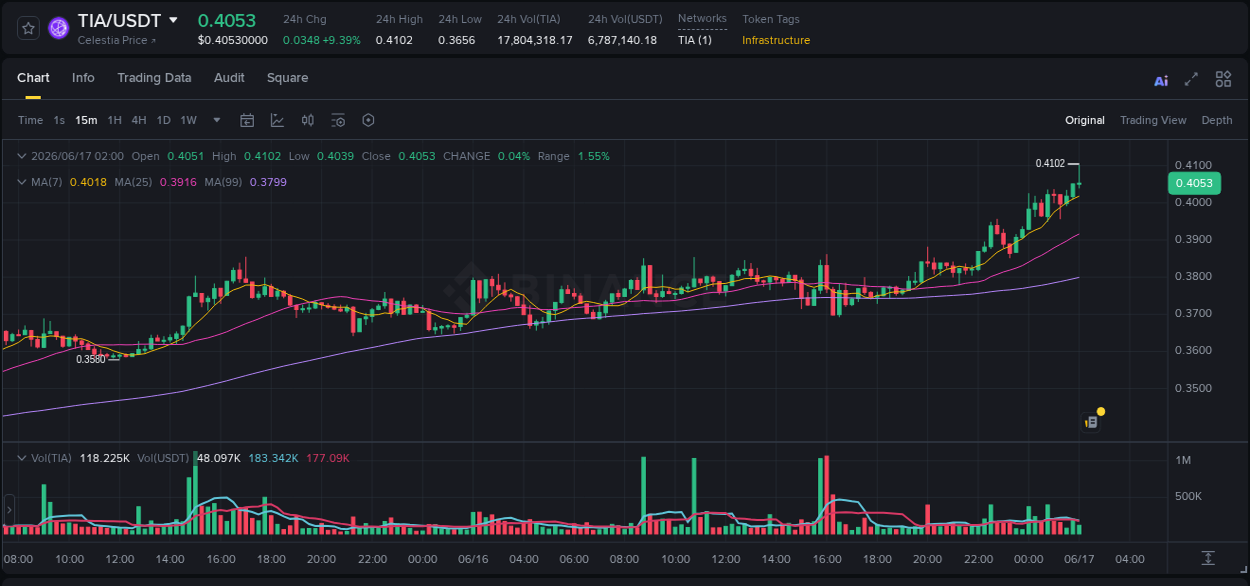Collapse the Vol(TIA) indicator row chevron
This screenshot has height=586, width=1250.
pyautogui.click(x=22, y=458)
